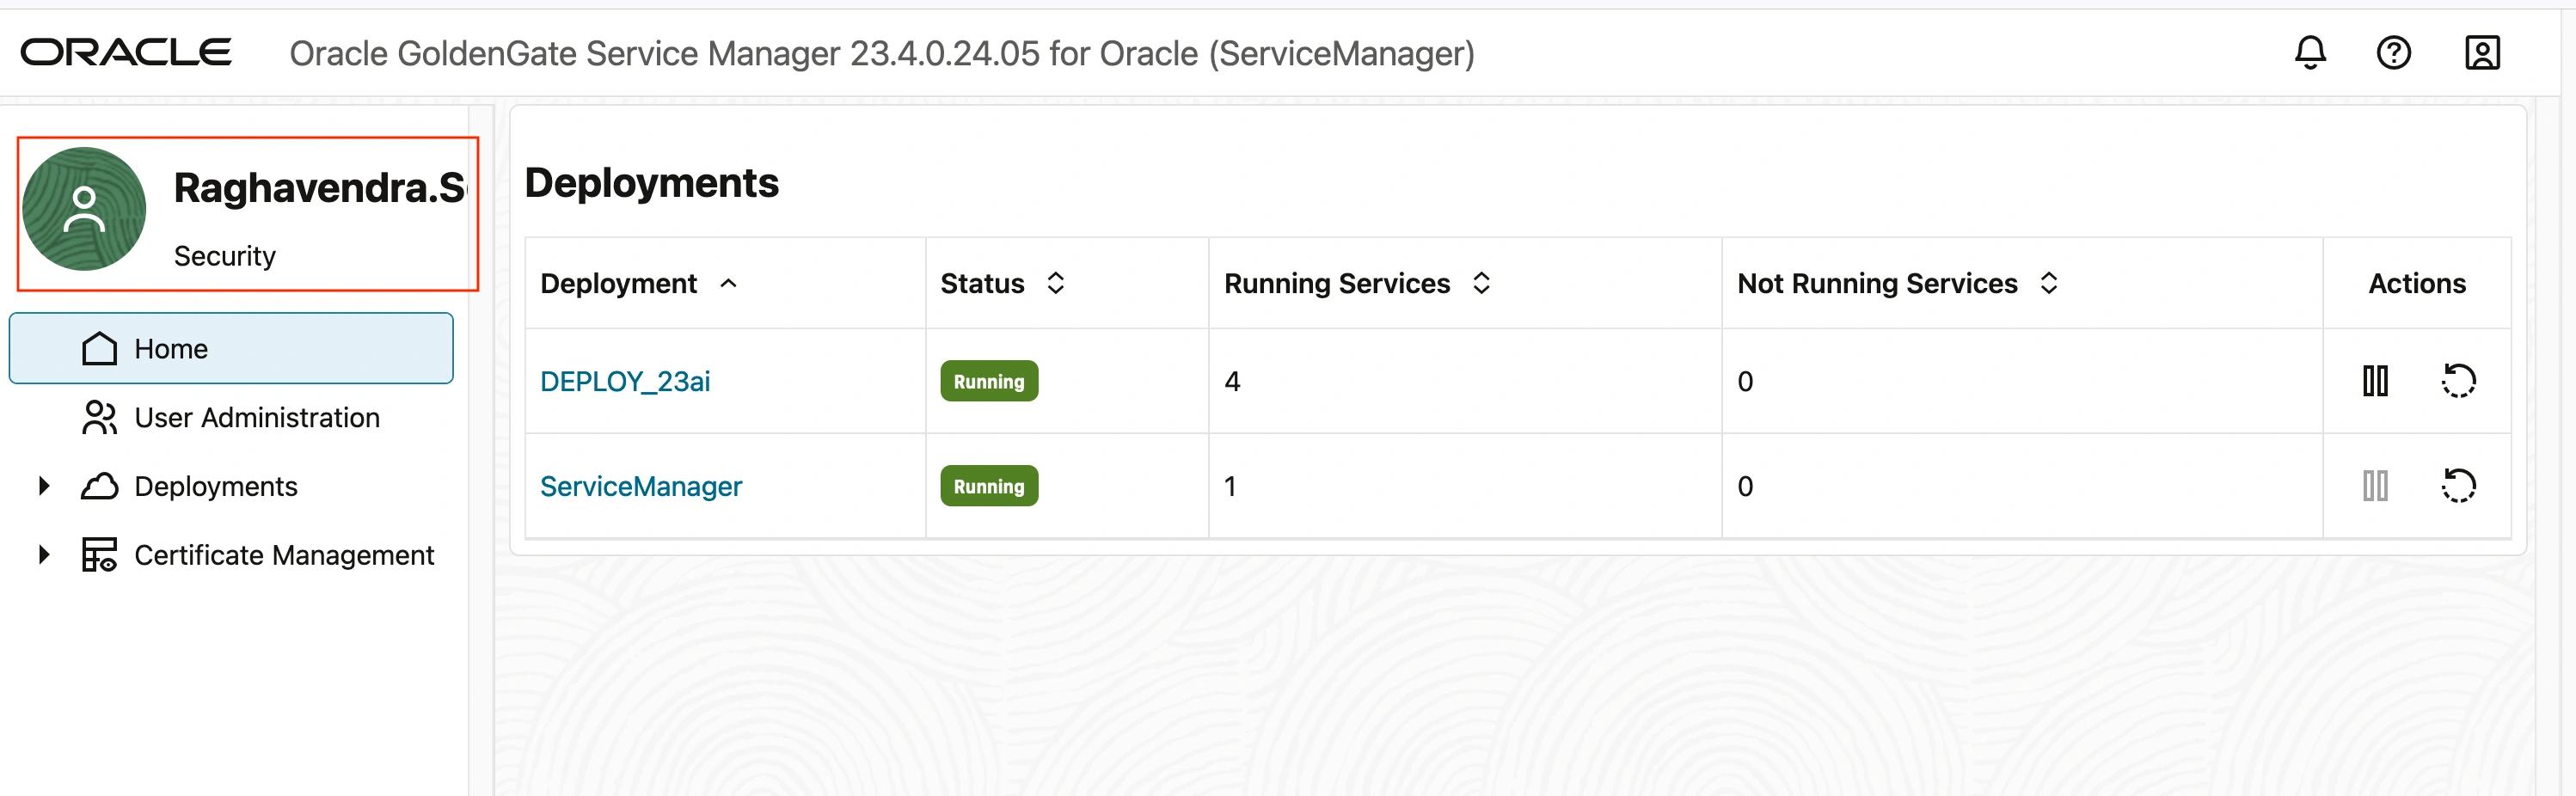This screenshot has width=2576, height=796.
Task: Pause the DEPLOY_23ai deployment
Action: (2375, 381)
